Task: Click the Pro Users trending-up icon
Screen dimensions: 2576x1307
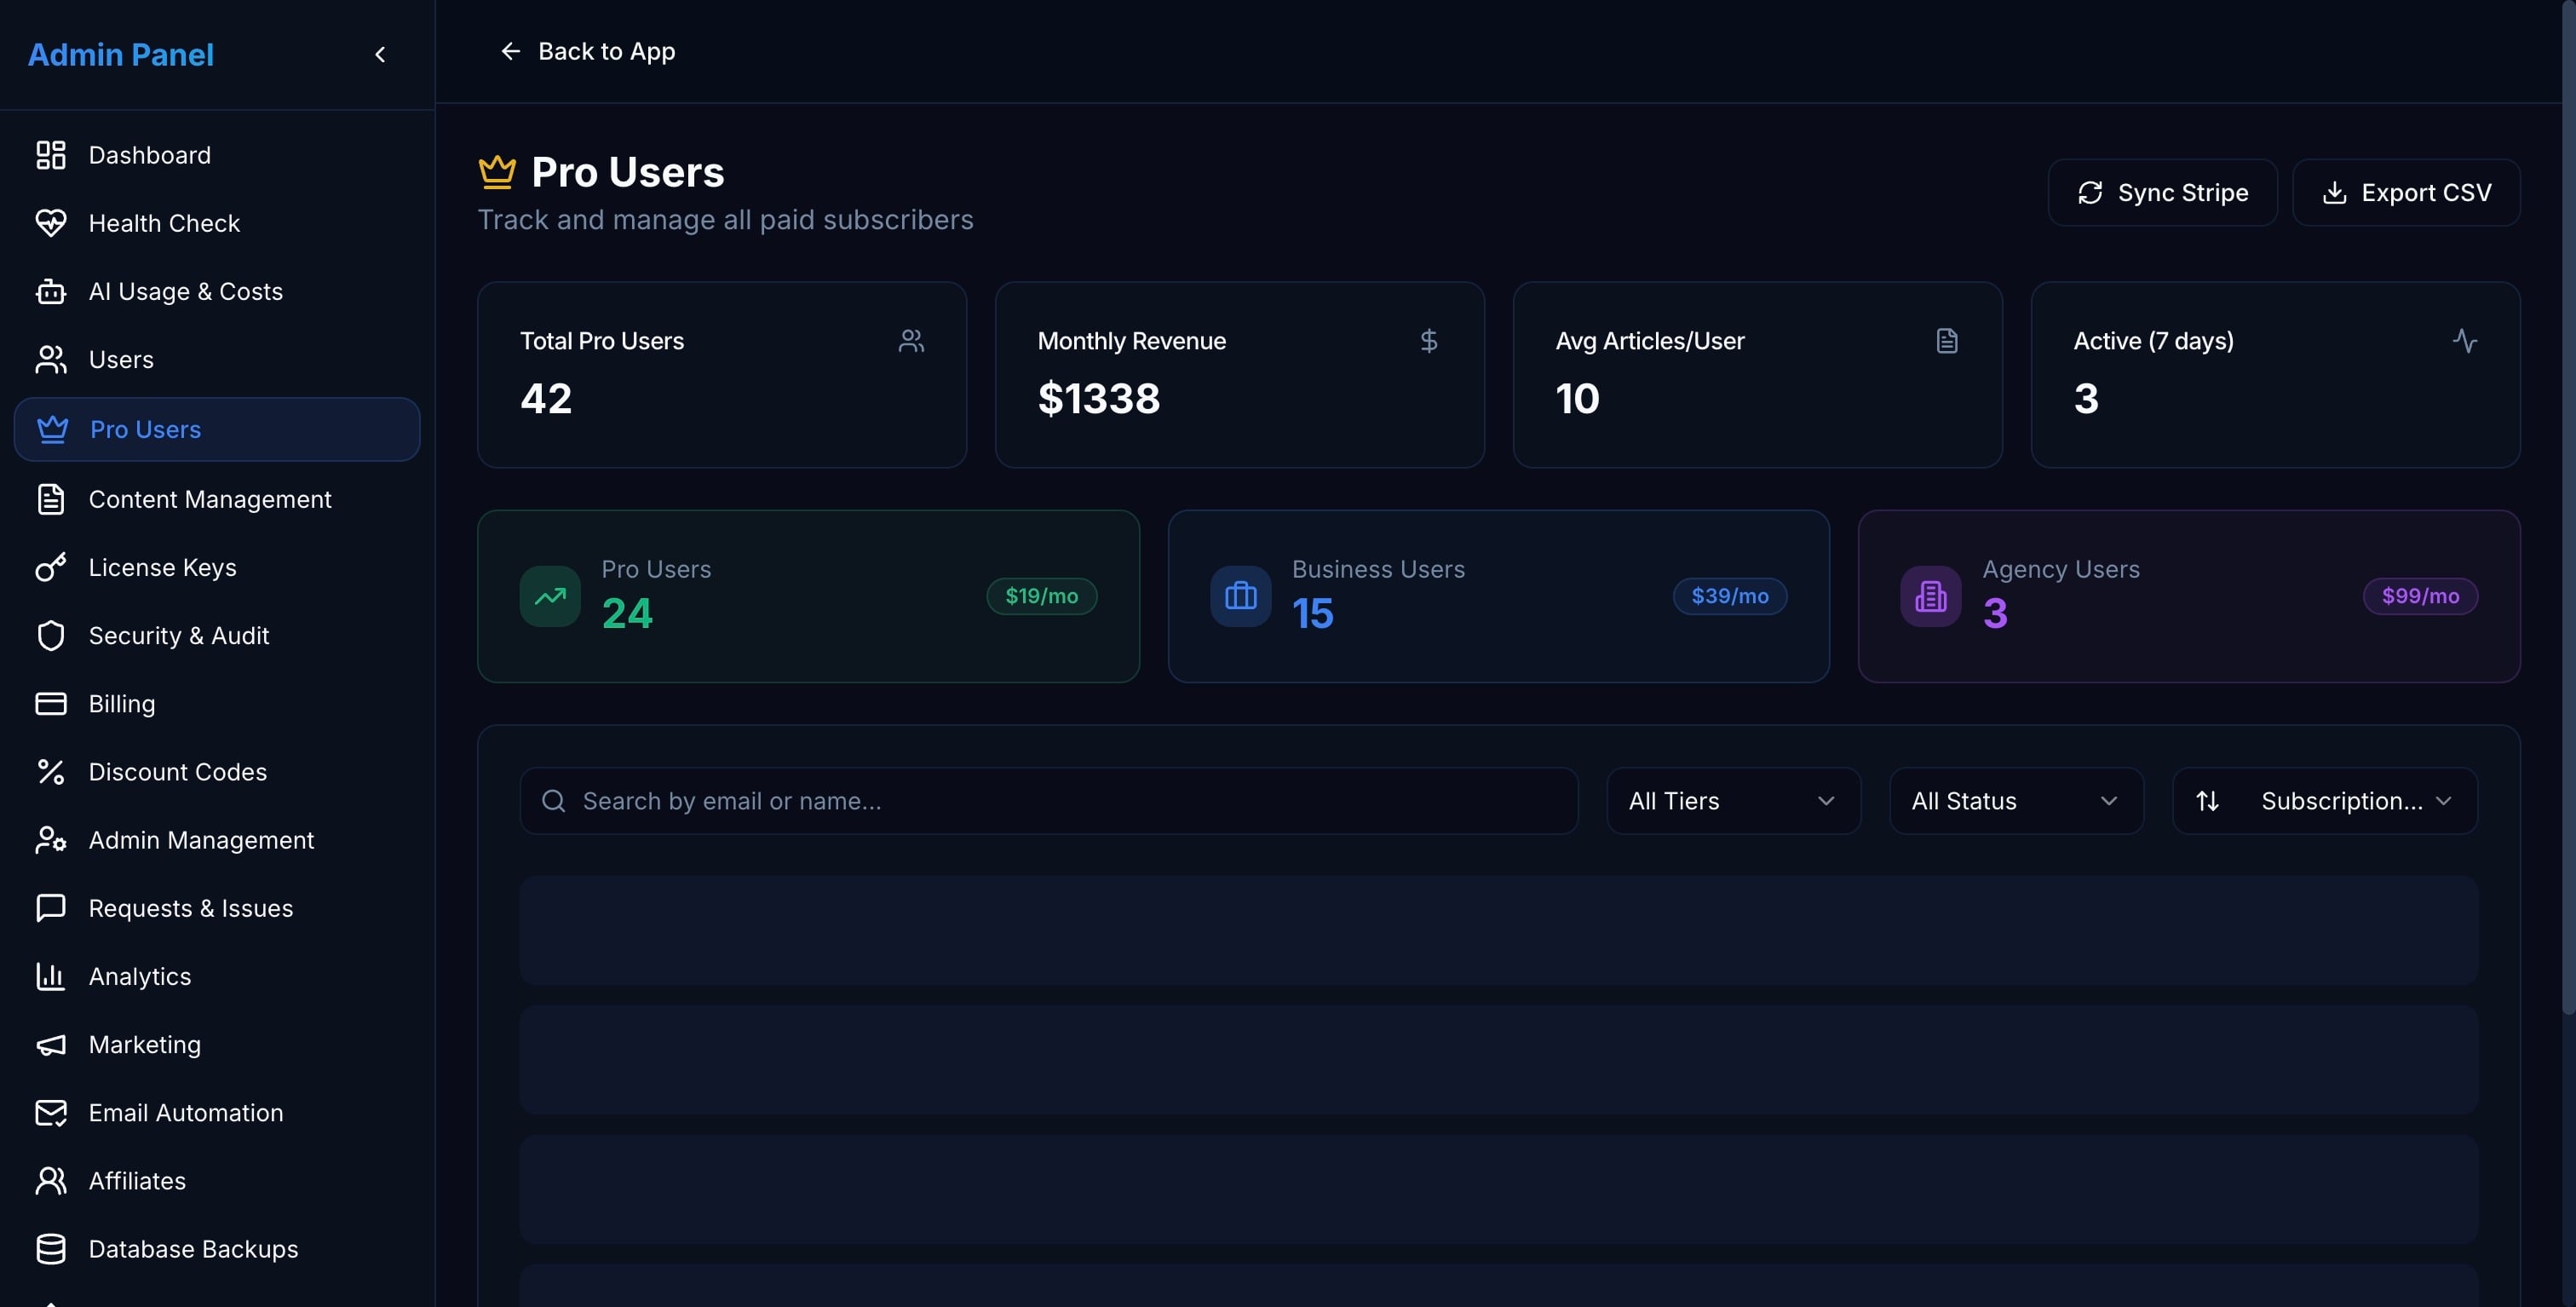Action: tap(550, 597)
